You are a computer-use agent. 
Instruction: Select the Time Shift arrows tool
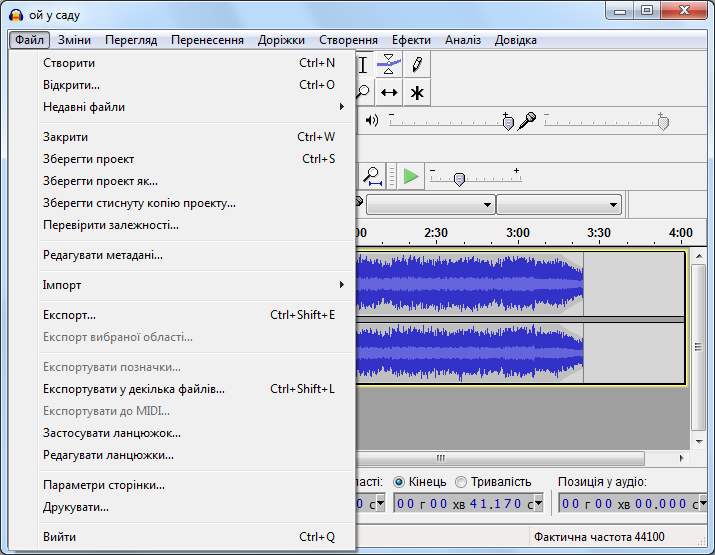pos(389,93)
